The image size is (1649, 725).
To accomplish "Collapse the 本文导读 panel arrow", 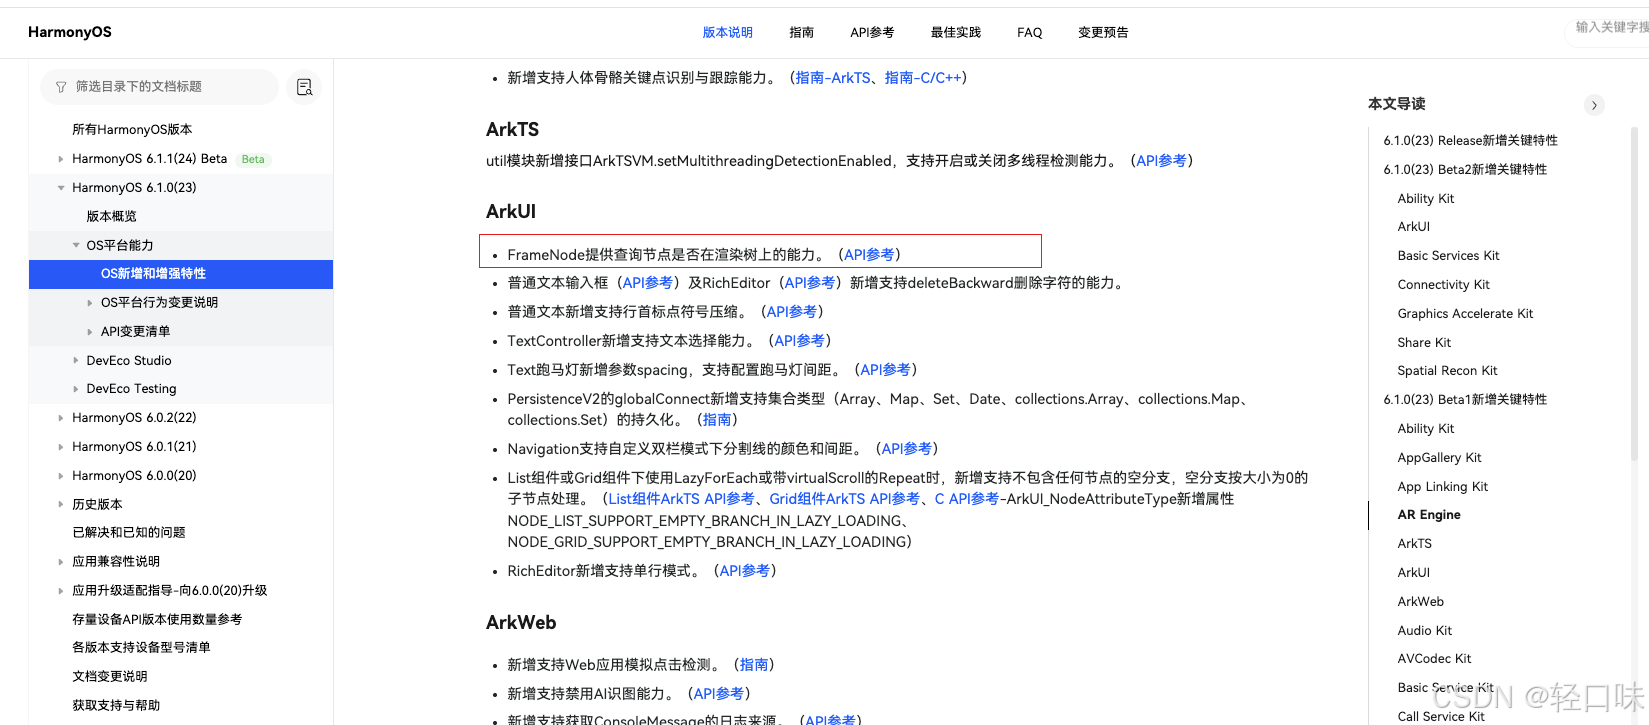I will (x=1594, y=105).
